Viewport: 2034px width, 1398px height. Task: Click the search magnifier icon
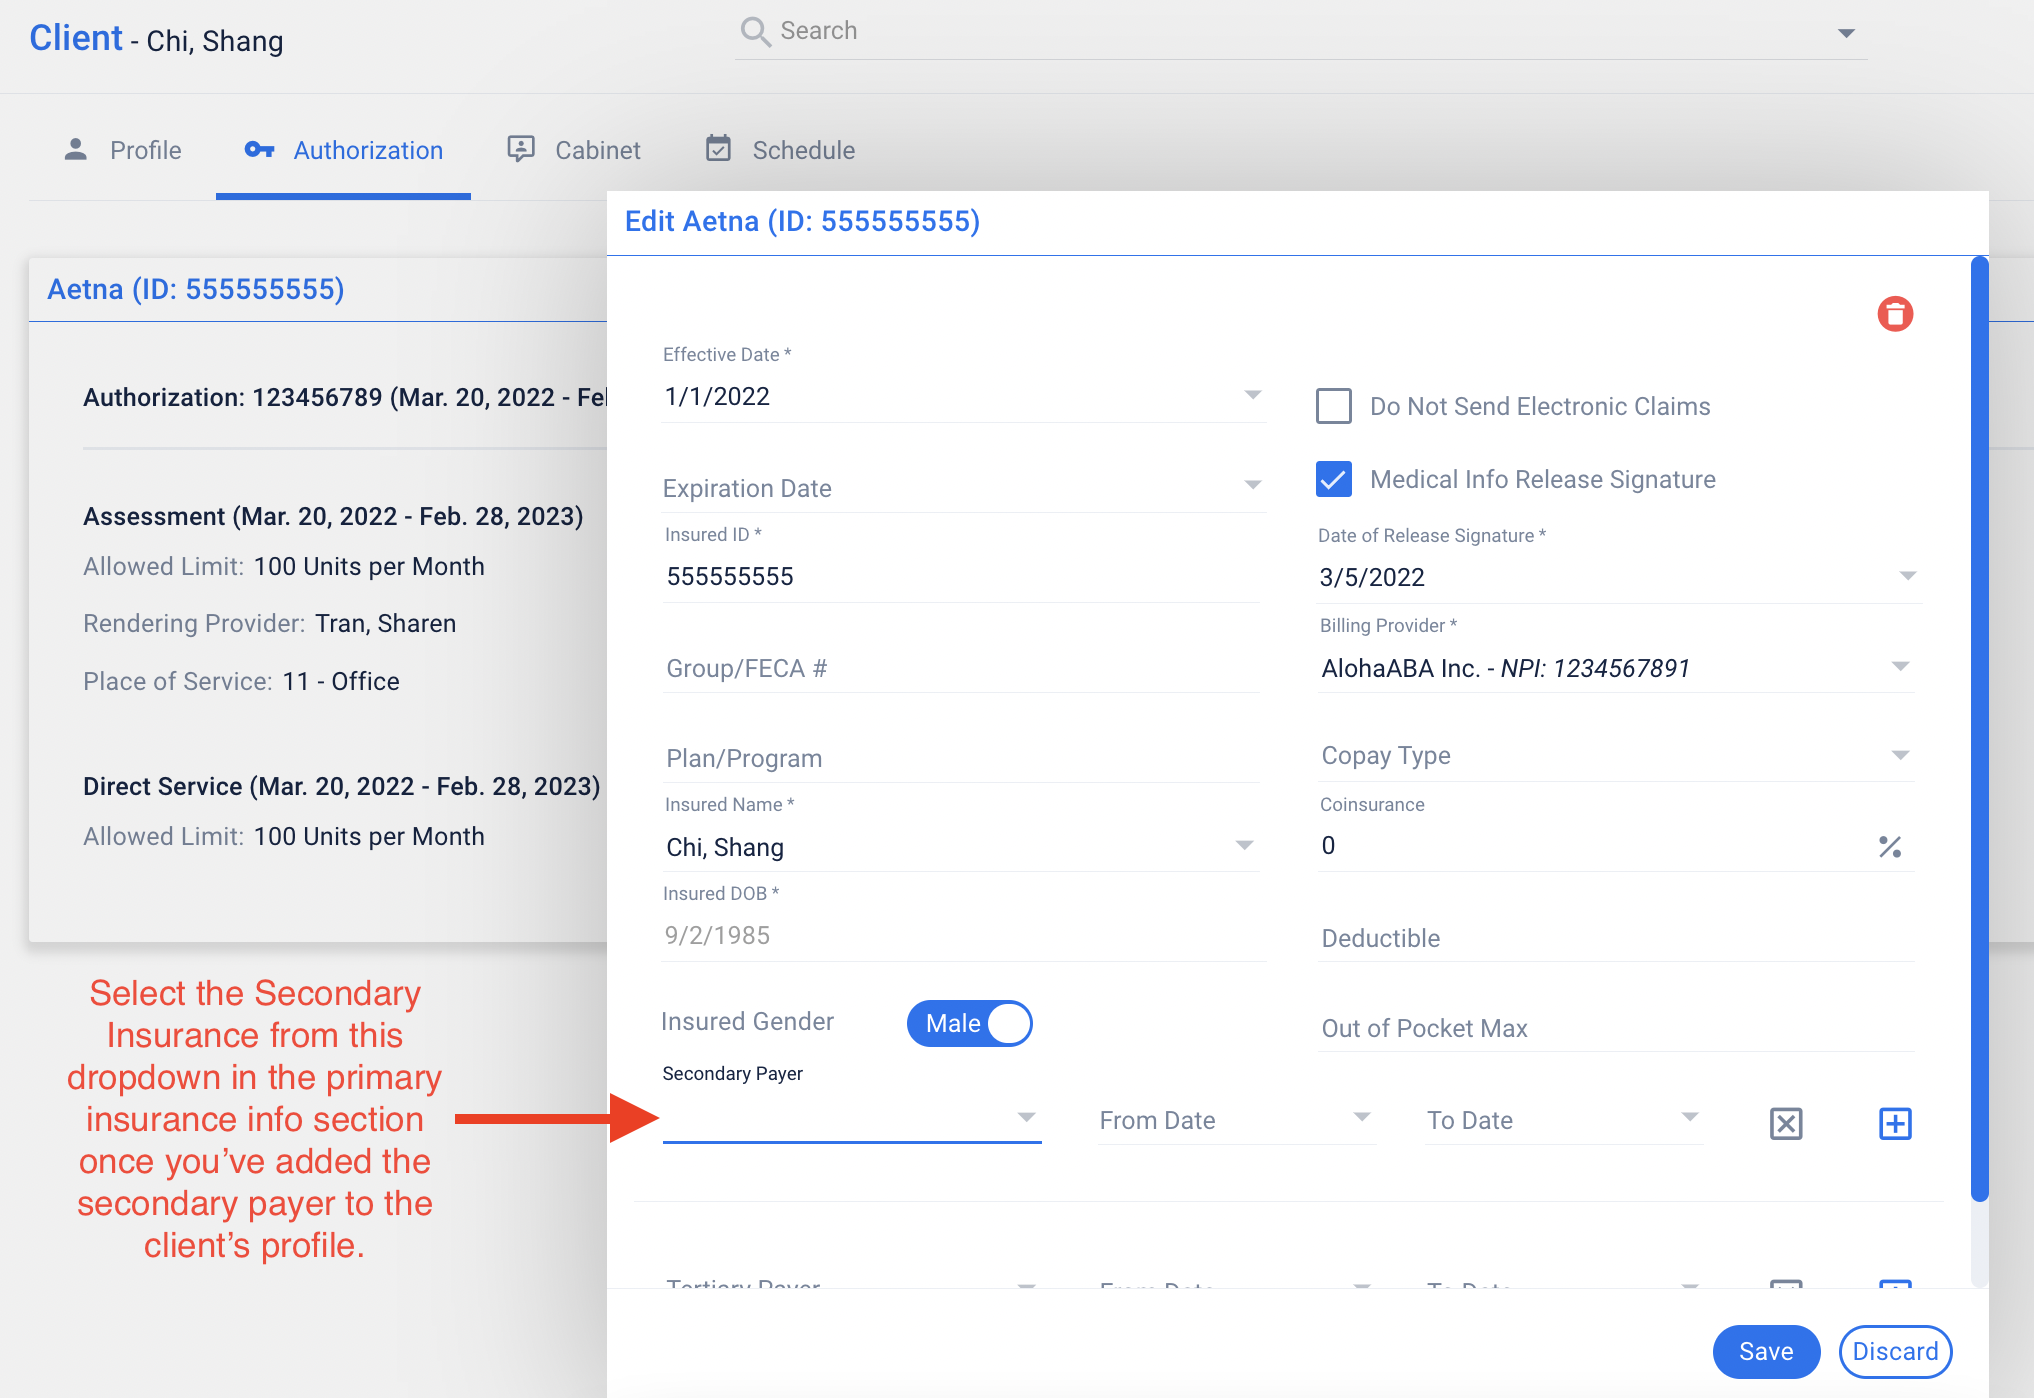756,30
